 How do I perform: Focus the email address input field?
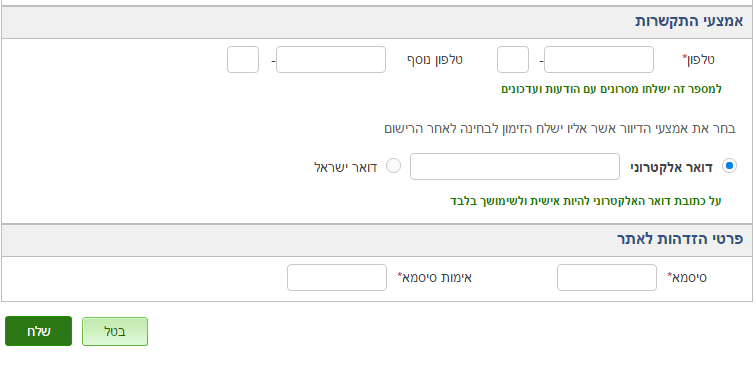click(x=515, y=167)
